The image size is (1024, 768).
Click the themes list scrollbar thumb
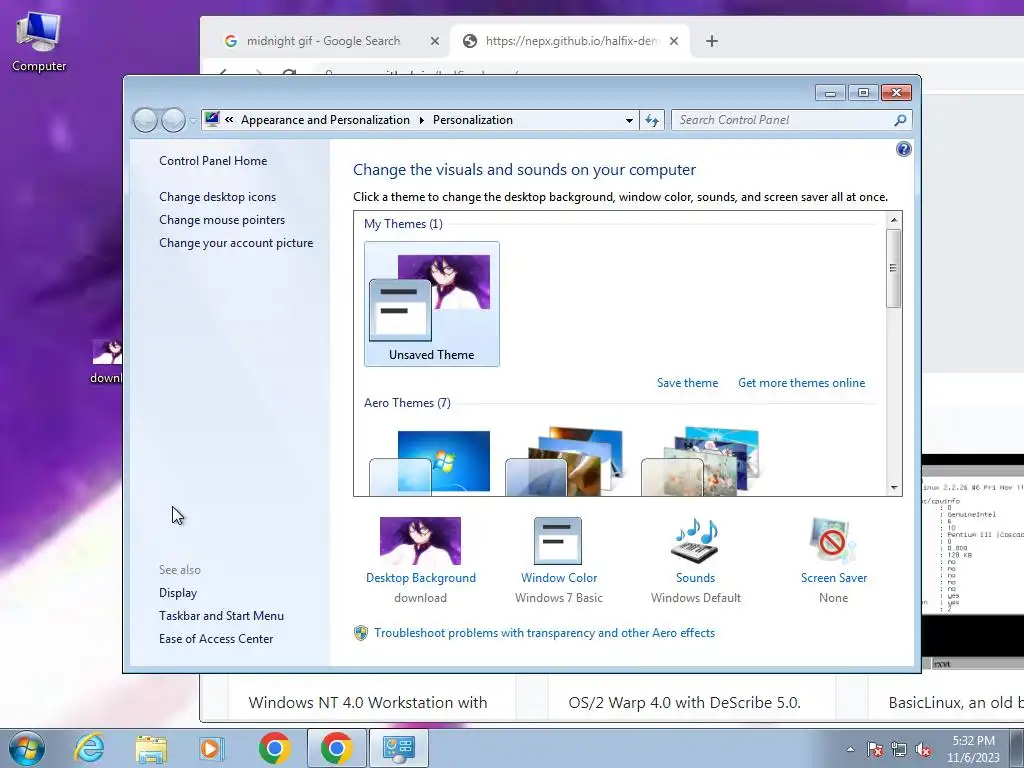[894, 268]
